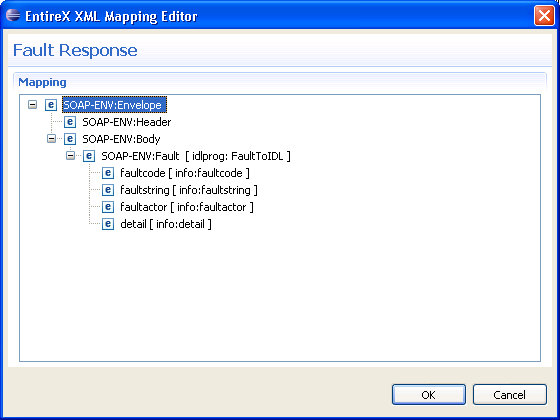Select the faultactor mapping entry
This screenshot has width=560, height=420.
pos(187,207)
